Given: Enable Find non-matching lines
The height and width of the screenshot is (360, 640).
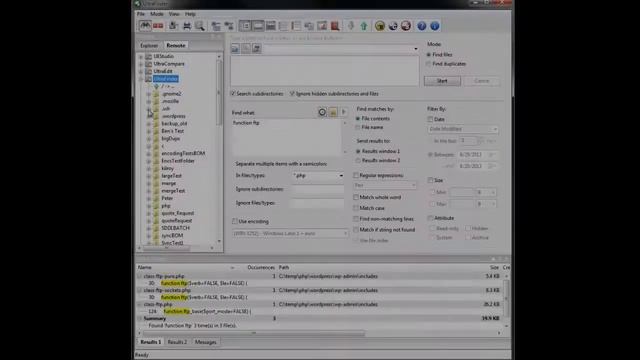Looking at the screenshot, I should point(356,219).
